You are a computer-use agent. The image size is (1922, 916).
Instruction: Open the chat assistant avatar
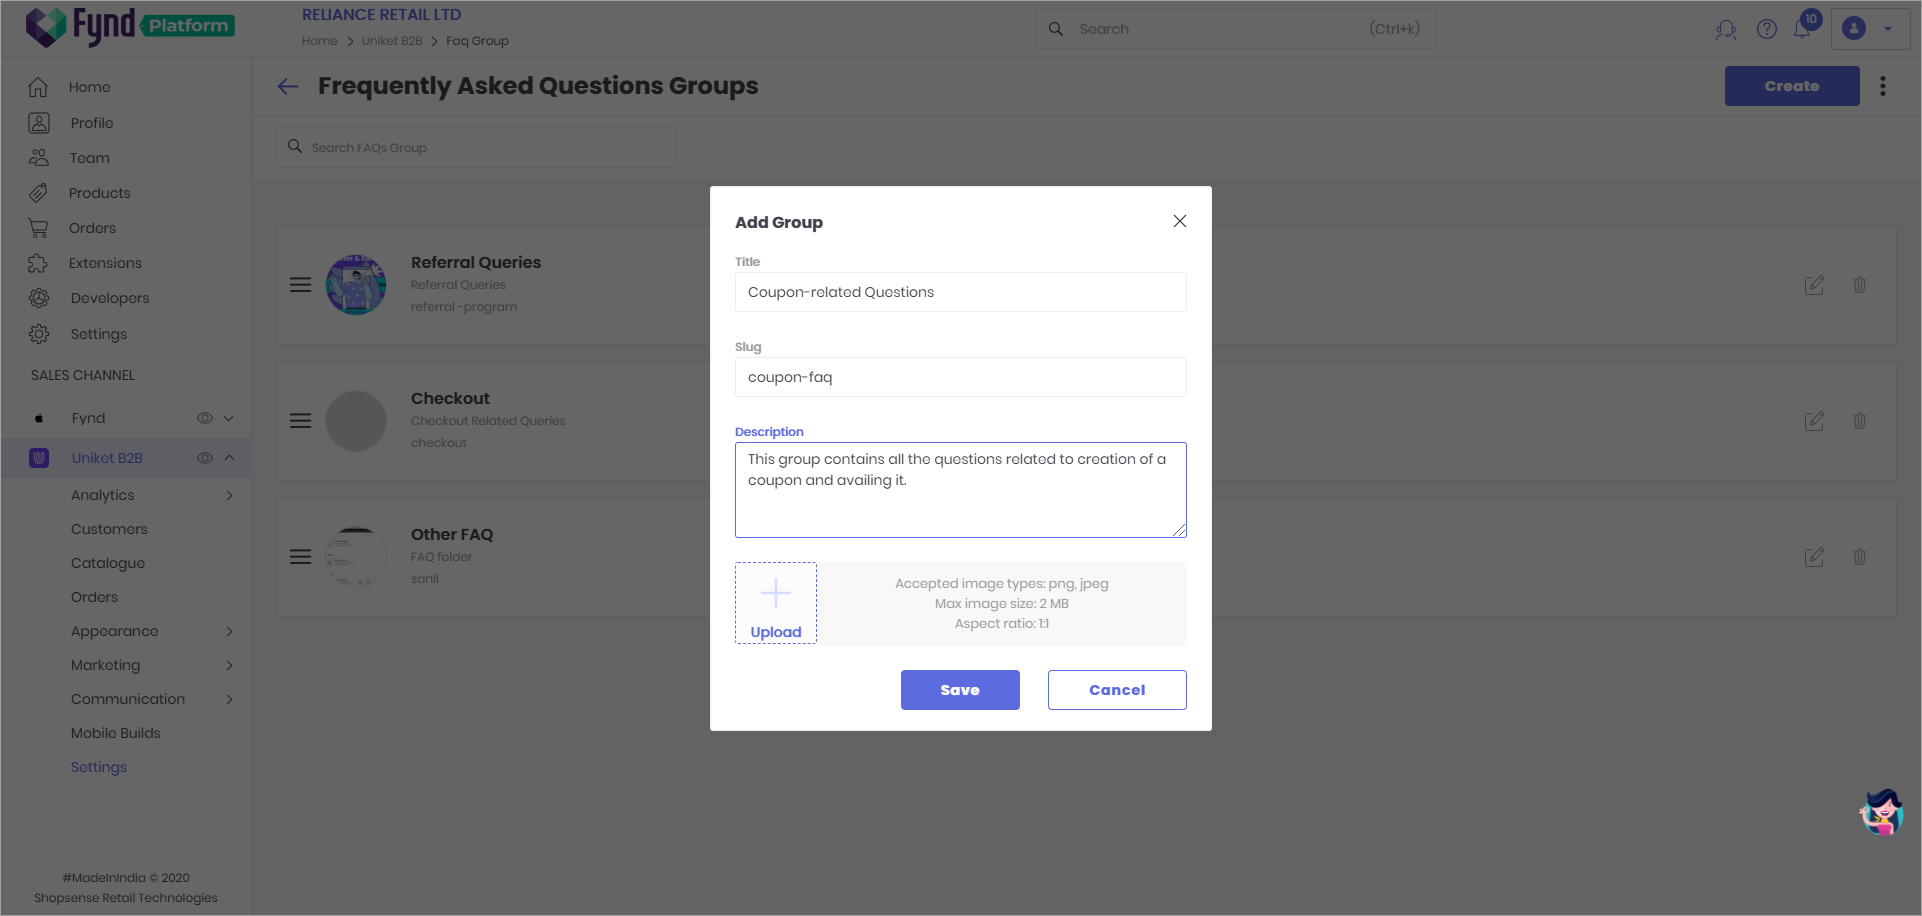(x=1882, y=812)
